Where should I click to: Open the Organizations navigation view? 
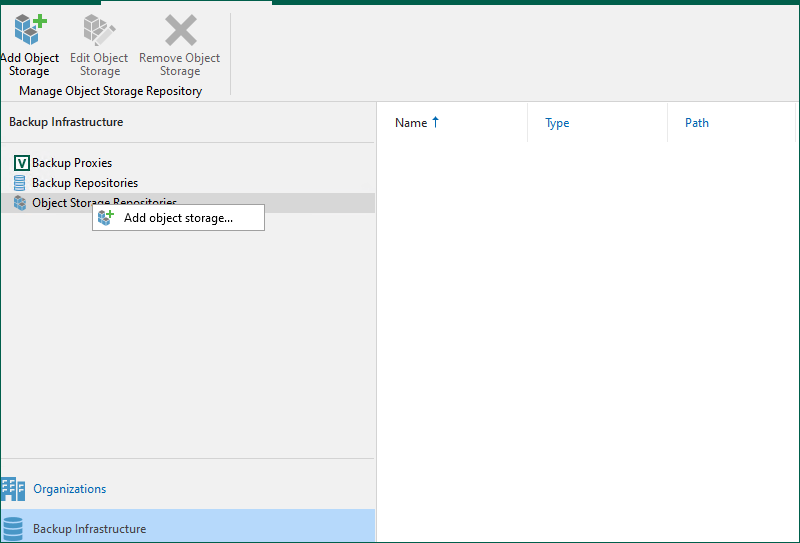pyautogui.click(x=69, y=489)
